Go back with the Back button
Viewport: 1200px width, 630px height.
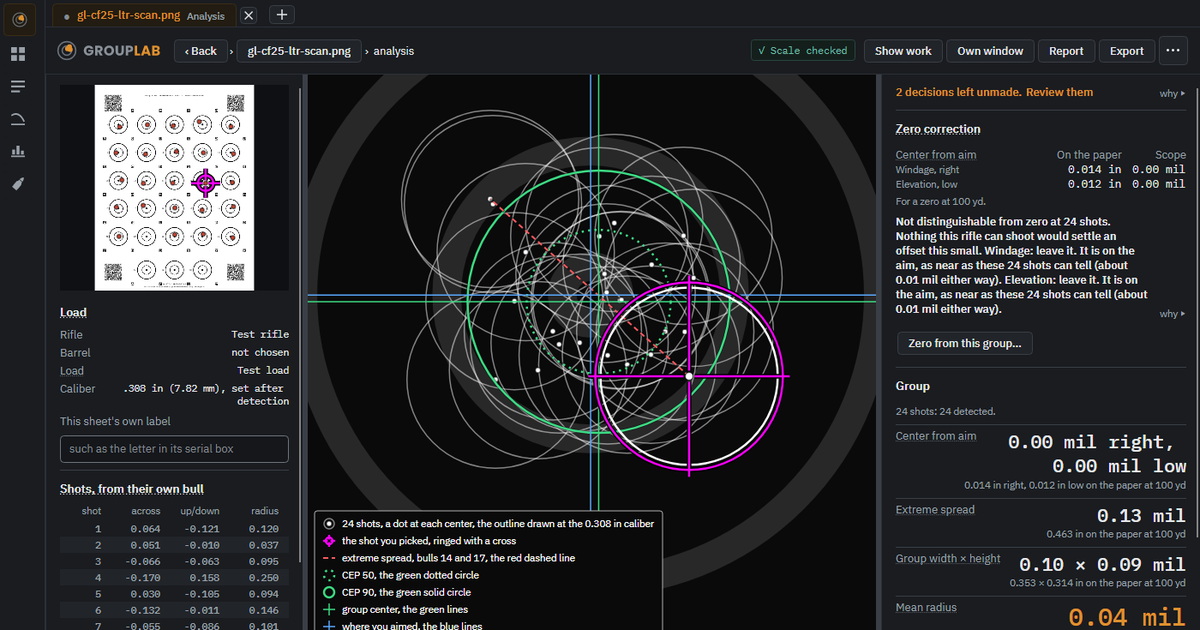(x=200, y=51)
